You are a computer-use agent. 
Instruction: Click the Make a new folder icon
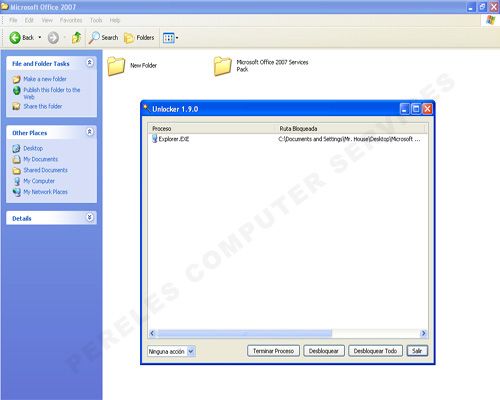click(x=16, y=79)
